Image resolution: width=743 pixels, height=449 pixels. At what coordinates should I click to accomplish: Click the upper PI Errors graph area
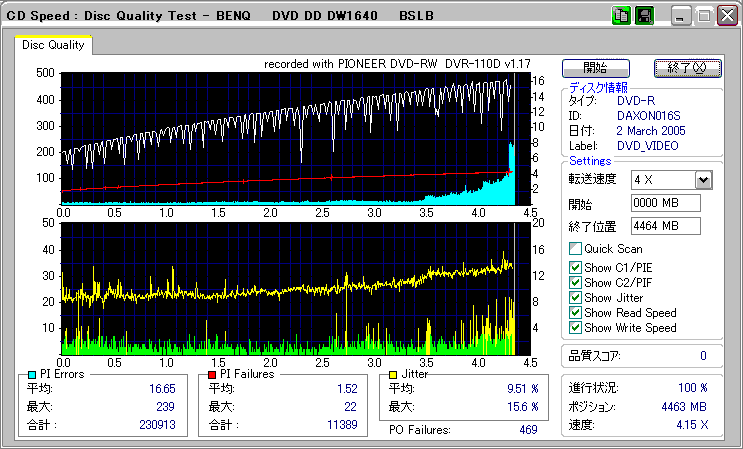(x=290, y=137)
